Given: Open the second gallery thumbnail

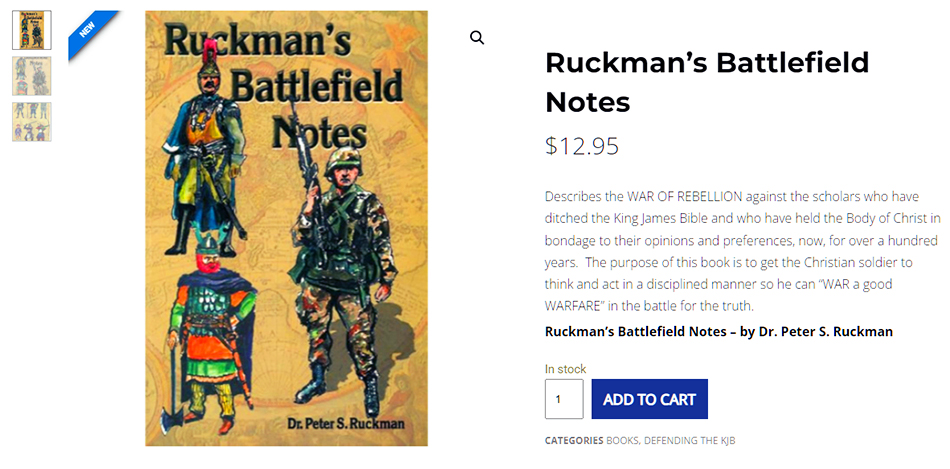Looking at the screenshot, I should (31, 76).
